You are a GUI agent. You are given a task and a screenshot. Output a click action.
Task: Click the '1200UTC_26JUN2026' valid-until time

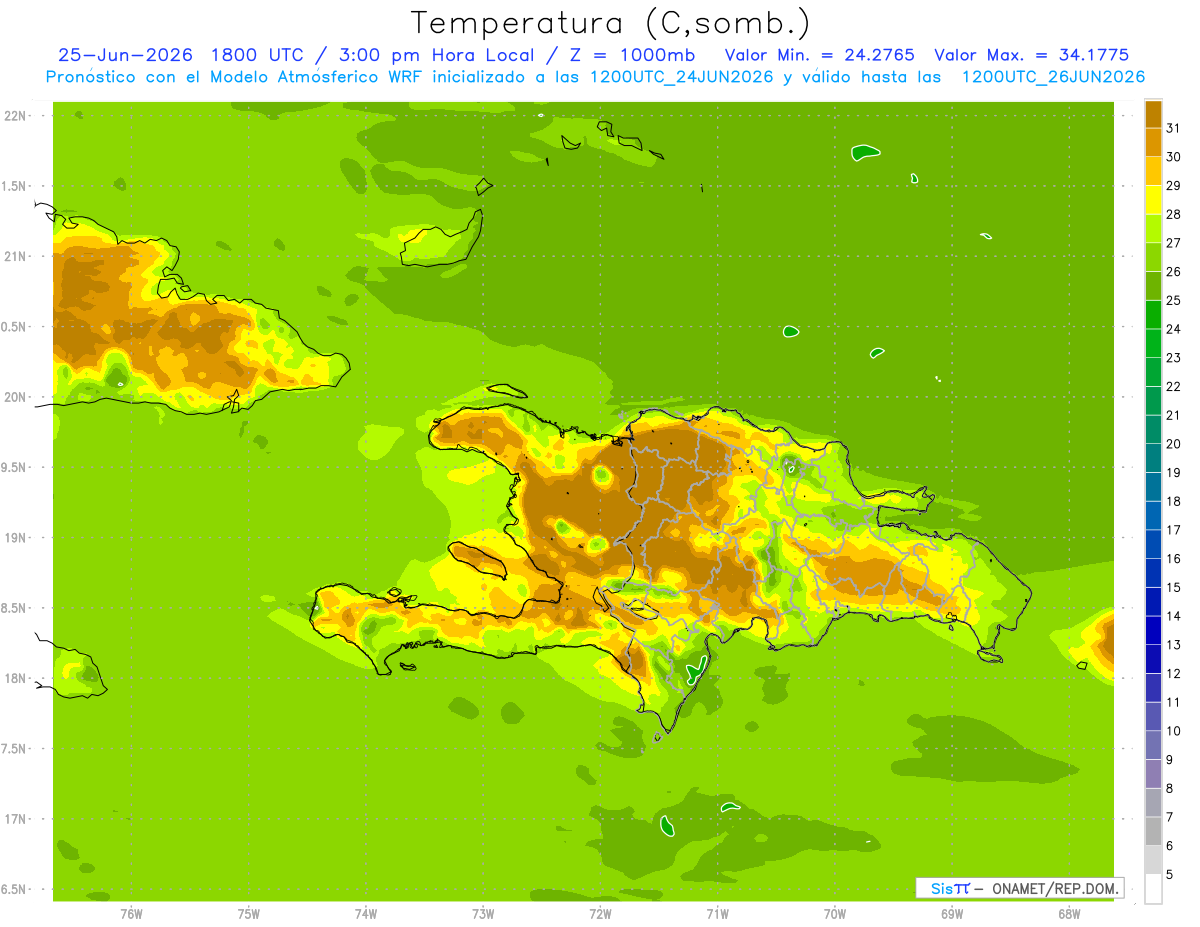1053,77
